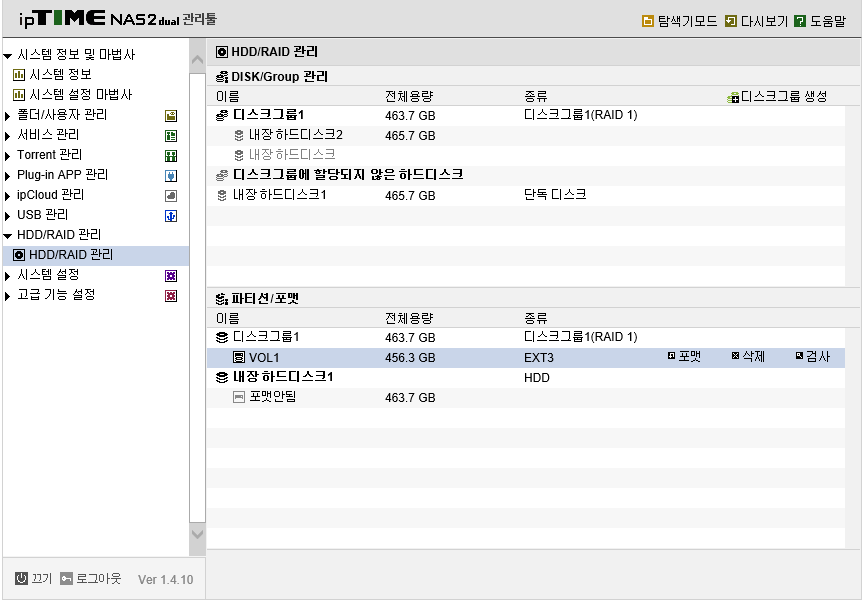Click the 끄기 shutdown button
This screenshot has width=866, height=608.
point(33,578)
